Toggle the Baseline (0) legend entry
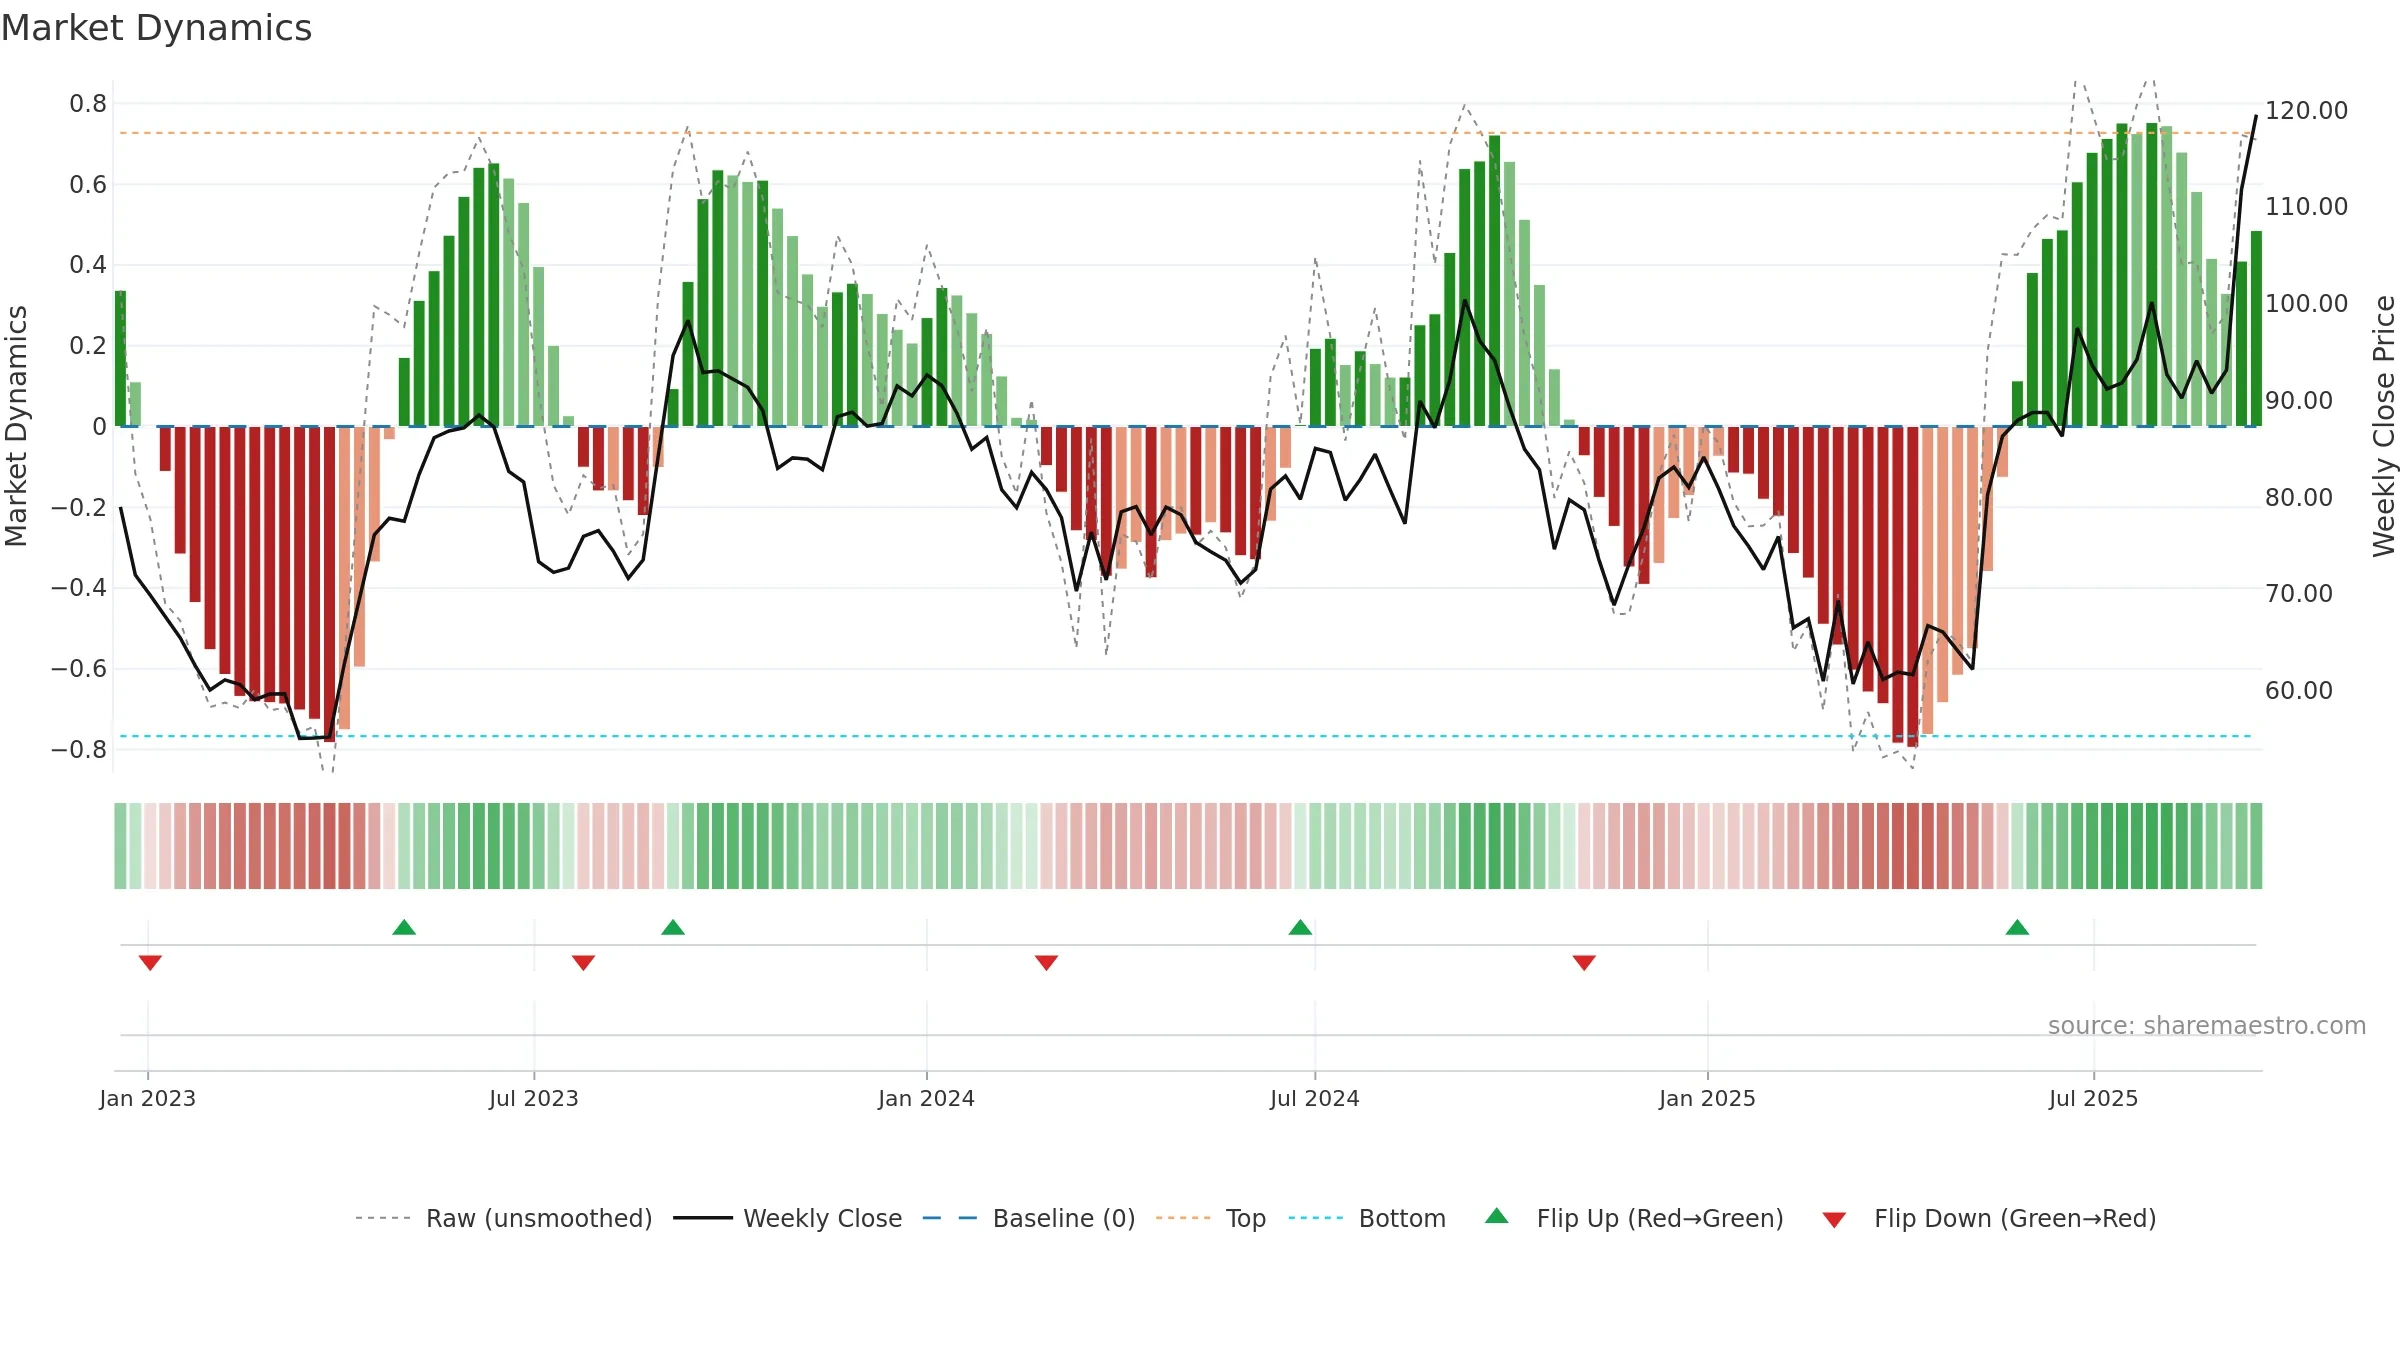Screen dimensions: 2400x1350 click(x=1028, y=1218)
